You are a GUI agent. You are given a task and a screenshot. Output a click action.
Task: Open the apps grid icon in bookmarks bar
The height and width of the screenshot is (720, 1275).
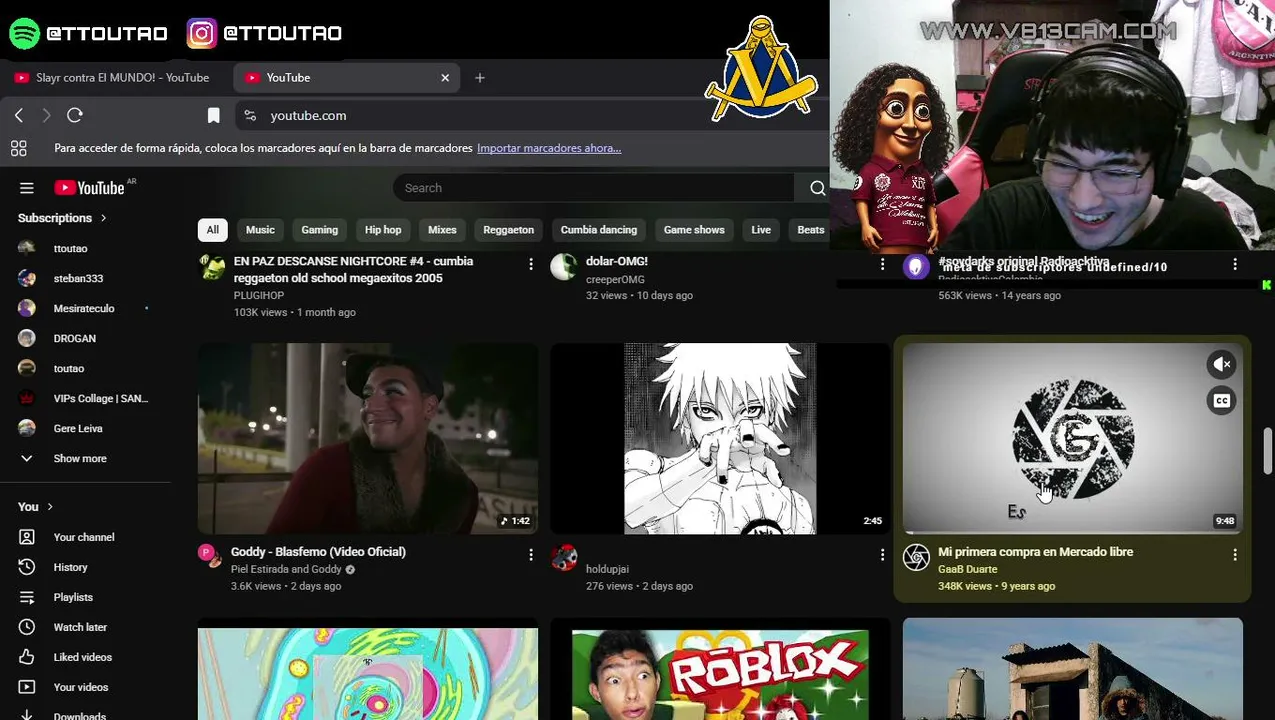coord(18,149)
